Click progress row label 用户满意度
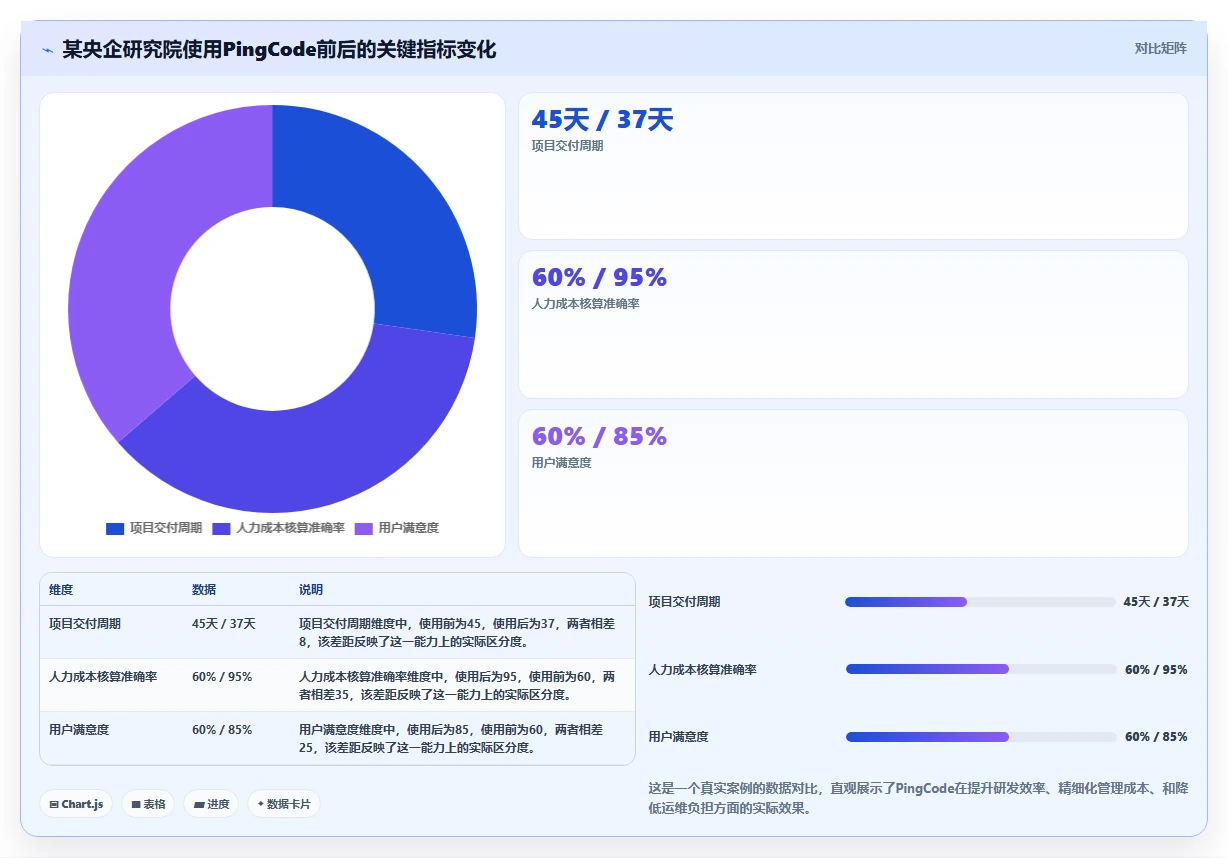The image size is (1228, 858). pyautogui.click(x=678, y=737)
